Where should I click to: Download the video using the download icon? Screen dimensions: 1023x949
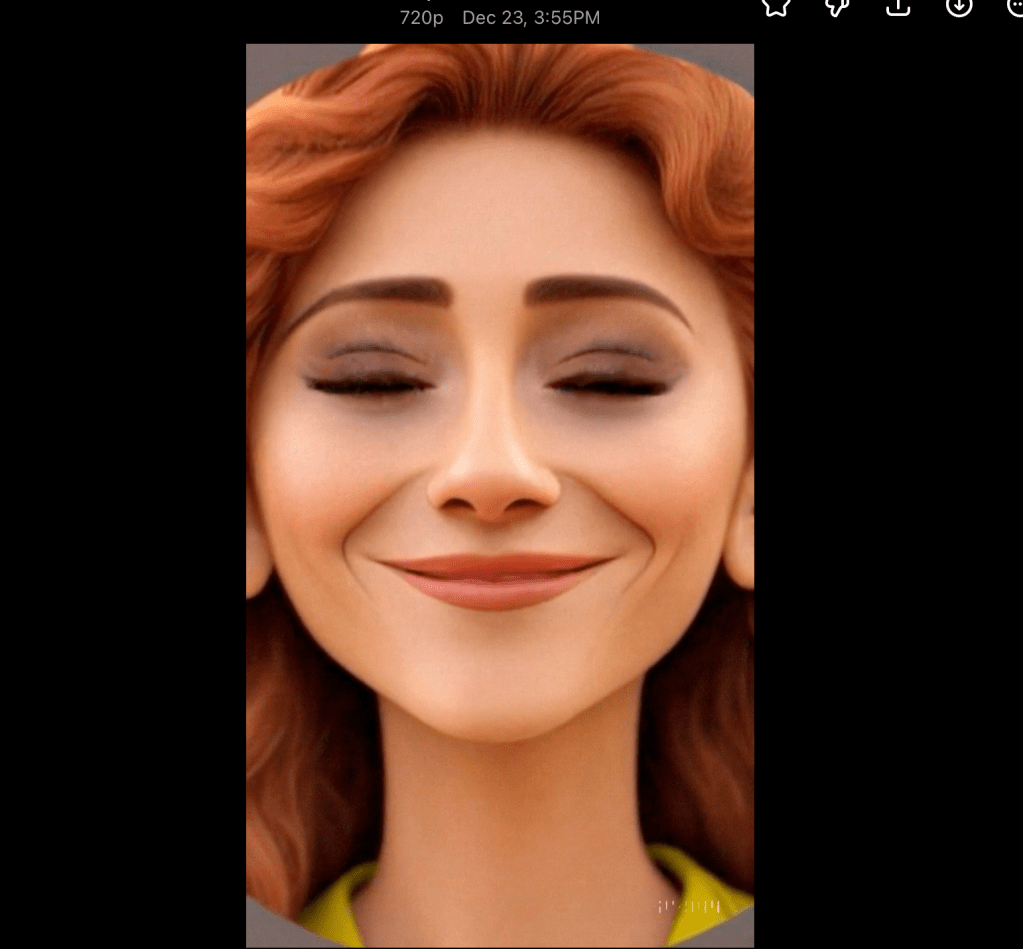click(x=958, y=6)
